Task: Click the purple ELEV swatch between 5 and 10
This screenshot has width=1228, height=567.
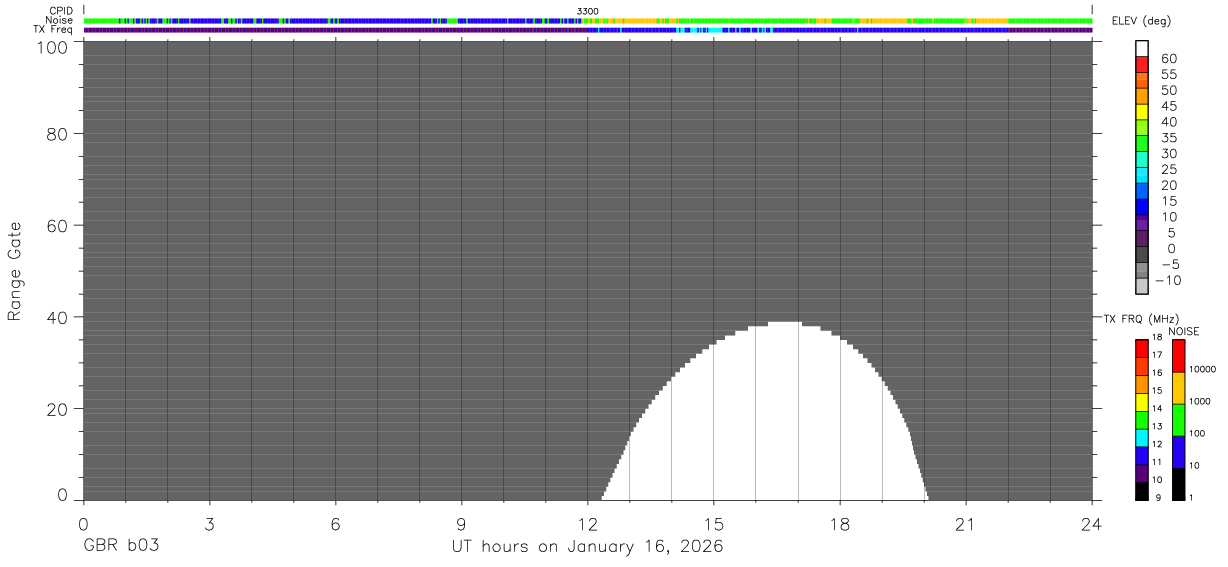Action: click(x=1142, y=224)
